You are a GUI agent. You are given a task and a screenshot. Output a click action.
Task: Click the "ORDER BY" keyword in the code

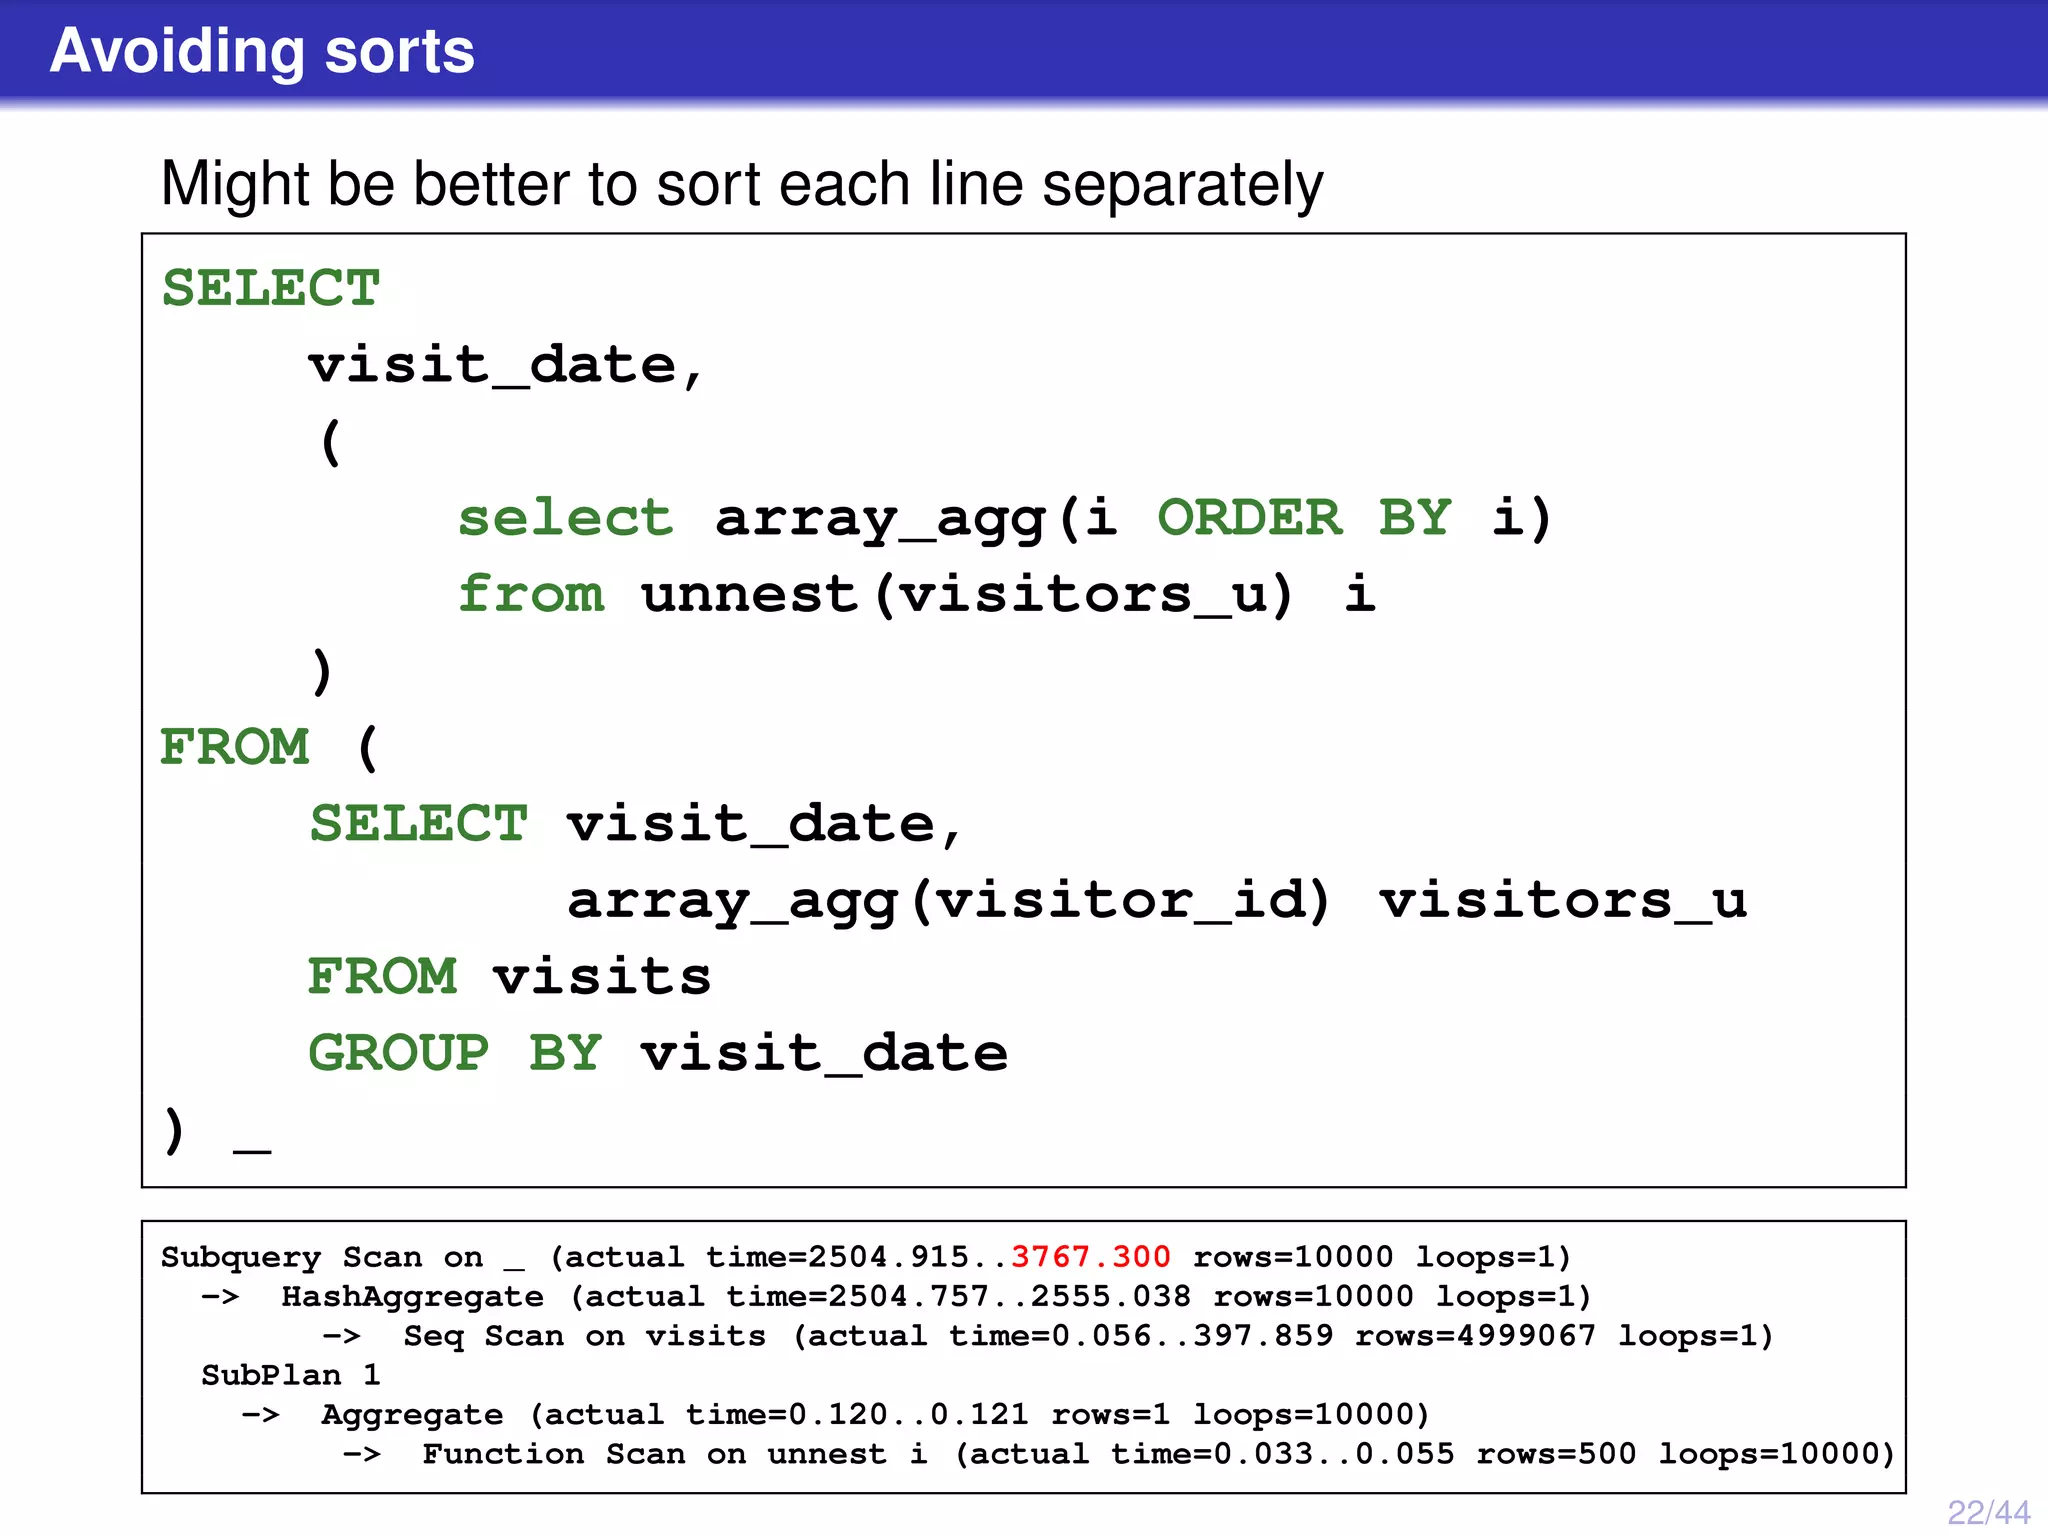point(1304,517)
